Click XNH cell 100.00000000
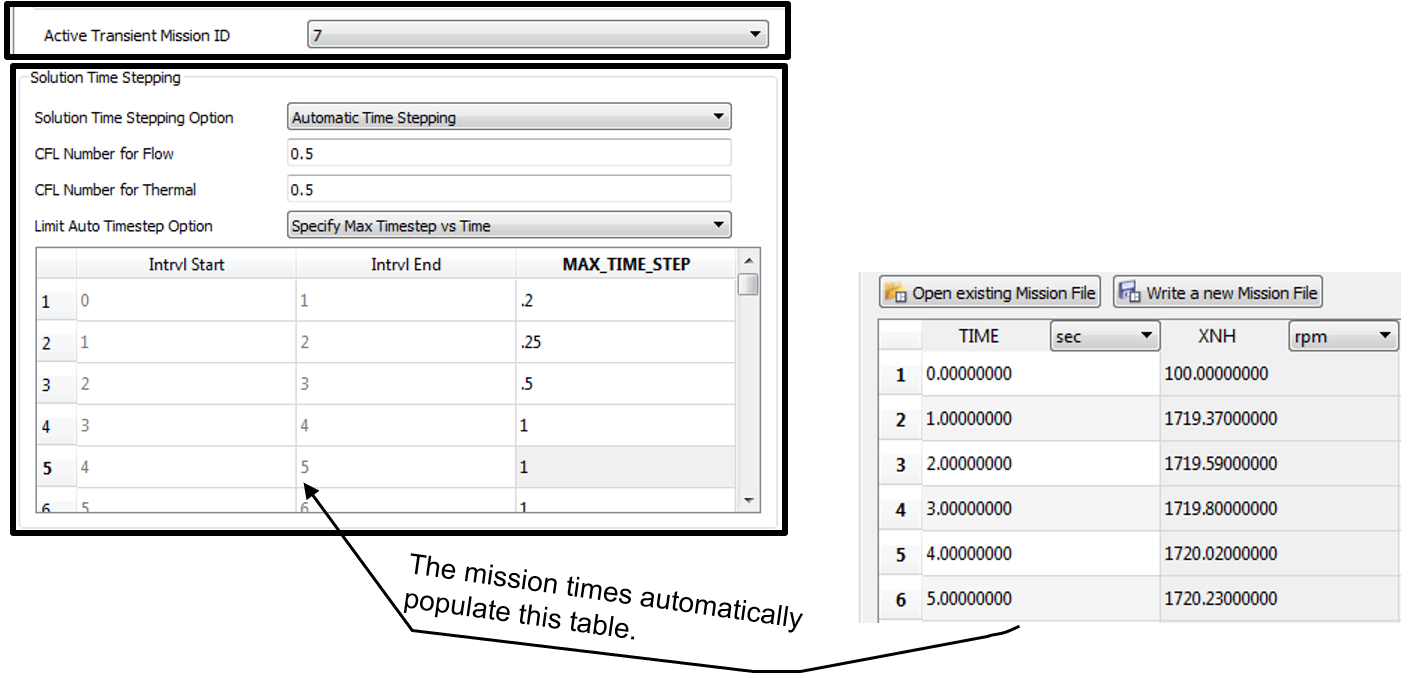 pyautogui.click(x=1280, y=374)
